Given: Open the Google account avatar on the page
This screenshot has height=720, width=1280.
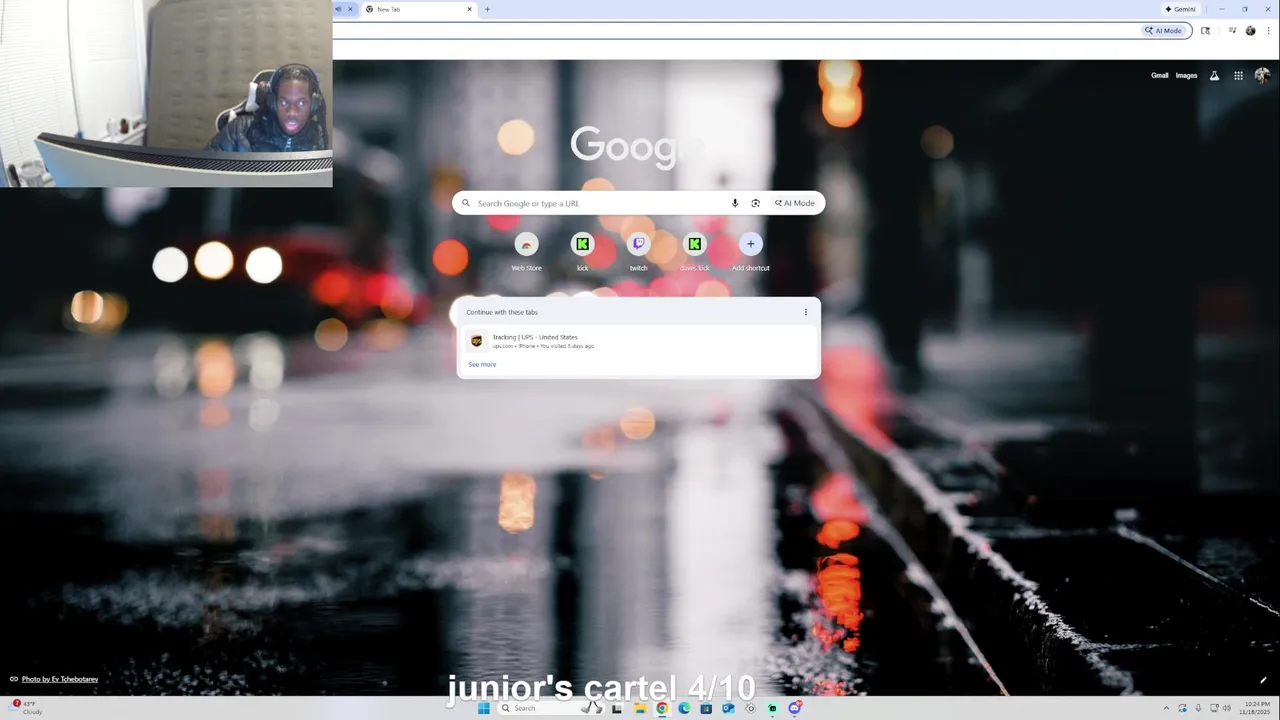Looking at the screenshot, I should [1262, 75].
